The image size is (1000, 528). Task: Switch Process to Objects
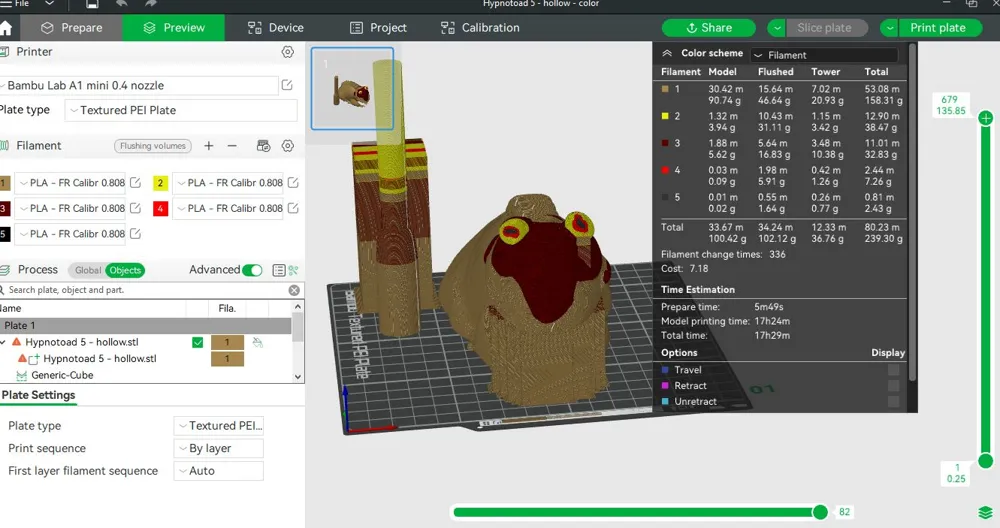pyautogui.click(x=125, y=270)
